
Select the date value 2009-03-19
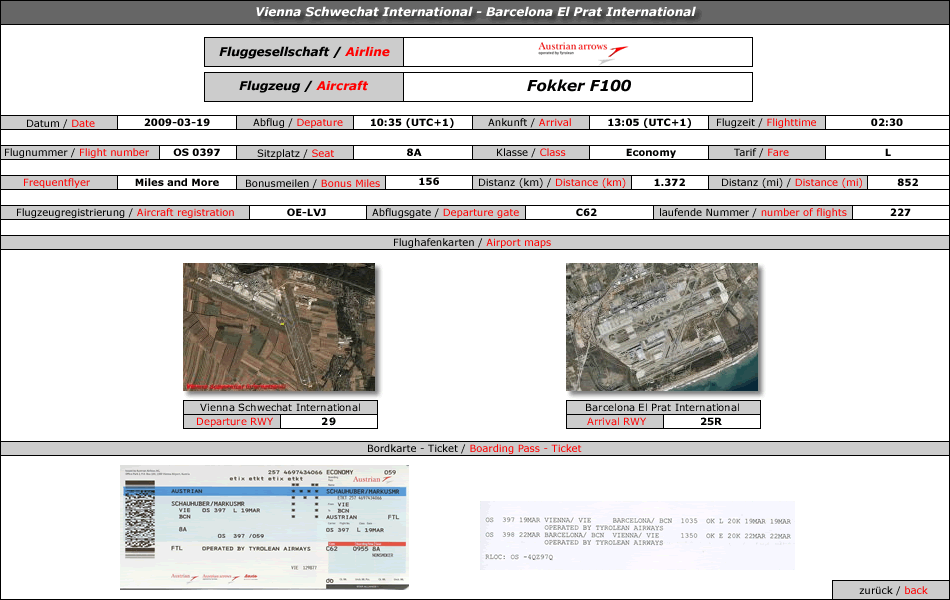click(x=177, y=122)
